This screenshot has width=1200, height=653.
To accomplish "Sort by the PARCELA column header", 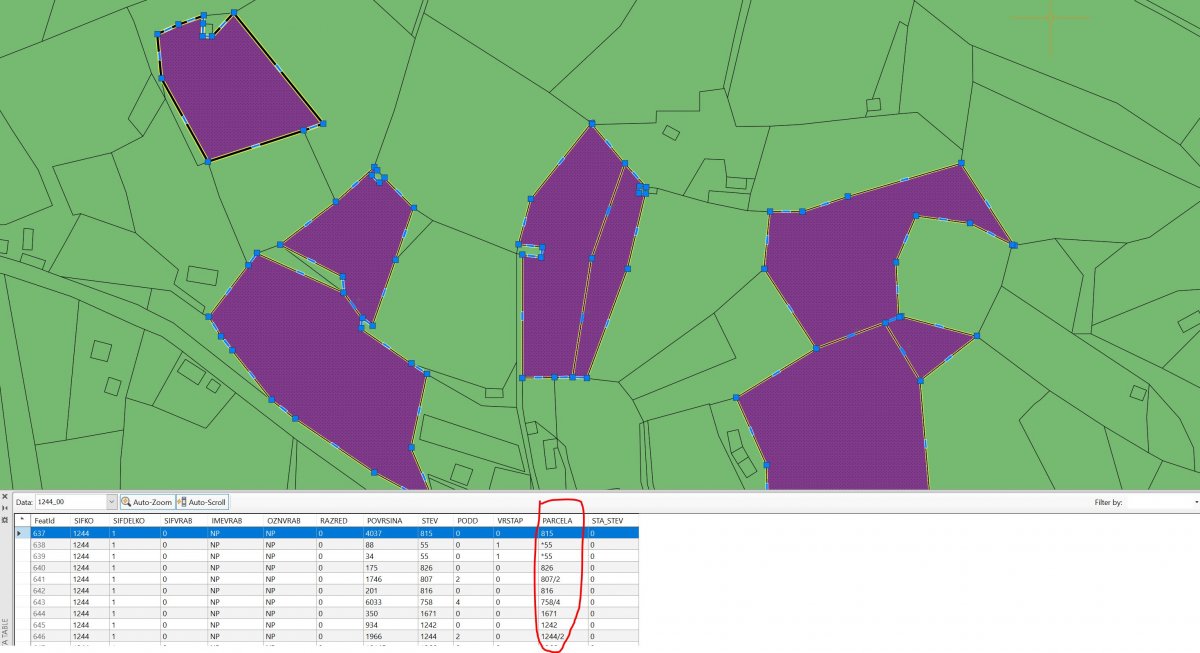I will 556,521.
